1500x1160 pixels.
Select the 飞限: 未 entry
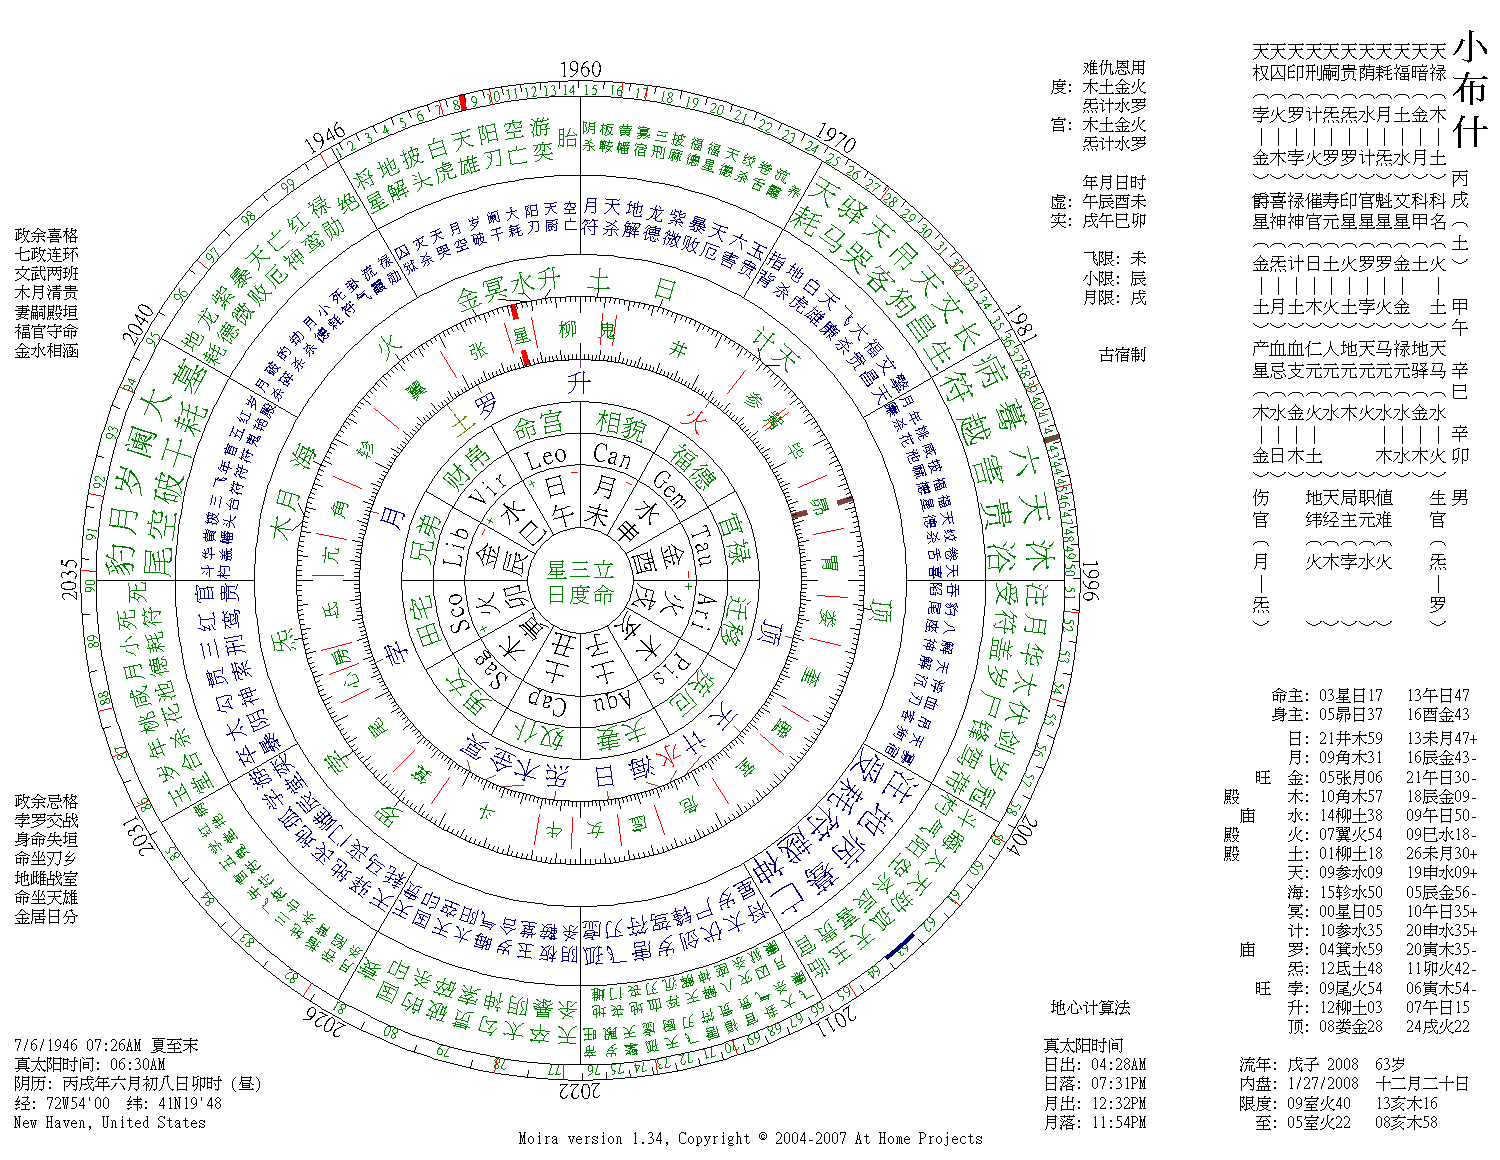pos(1114,259)
